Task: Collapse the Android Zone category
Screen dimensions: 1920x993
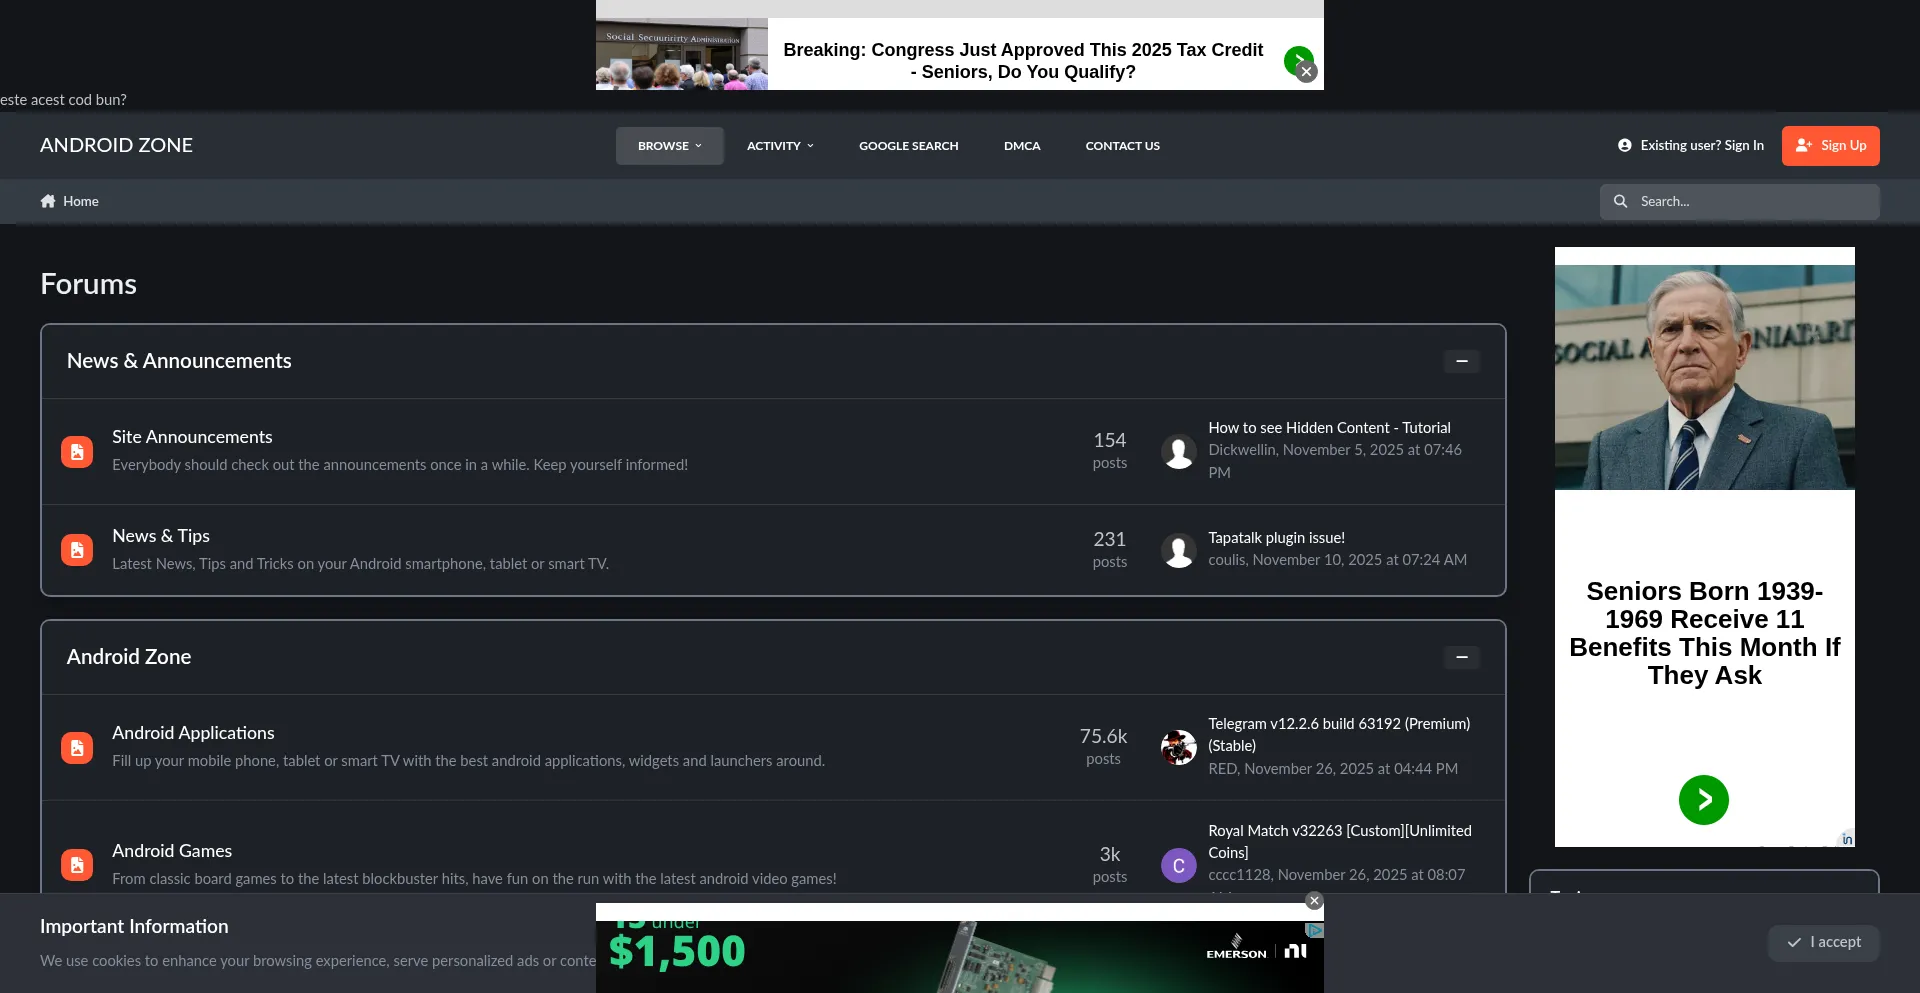Action: 1461,657
